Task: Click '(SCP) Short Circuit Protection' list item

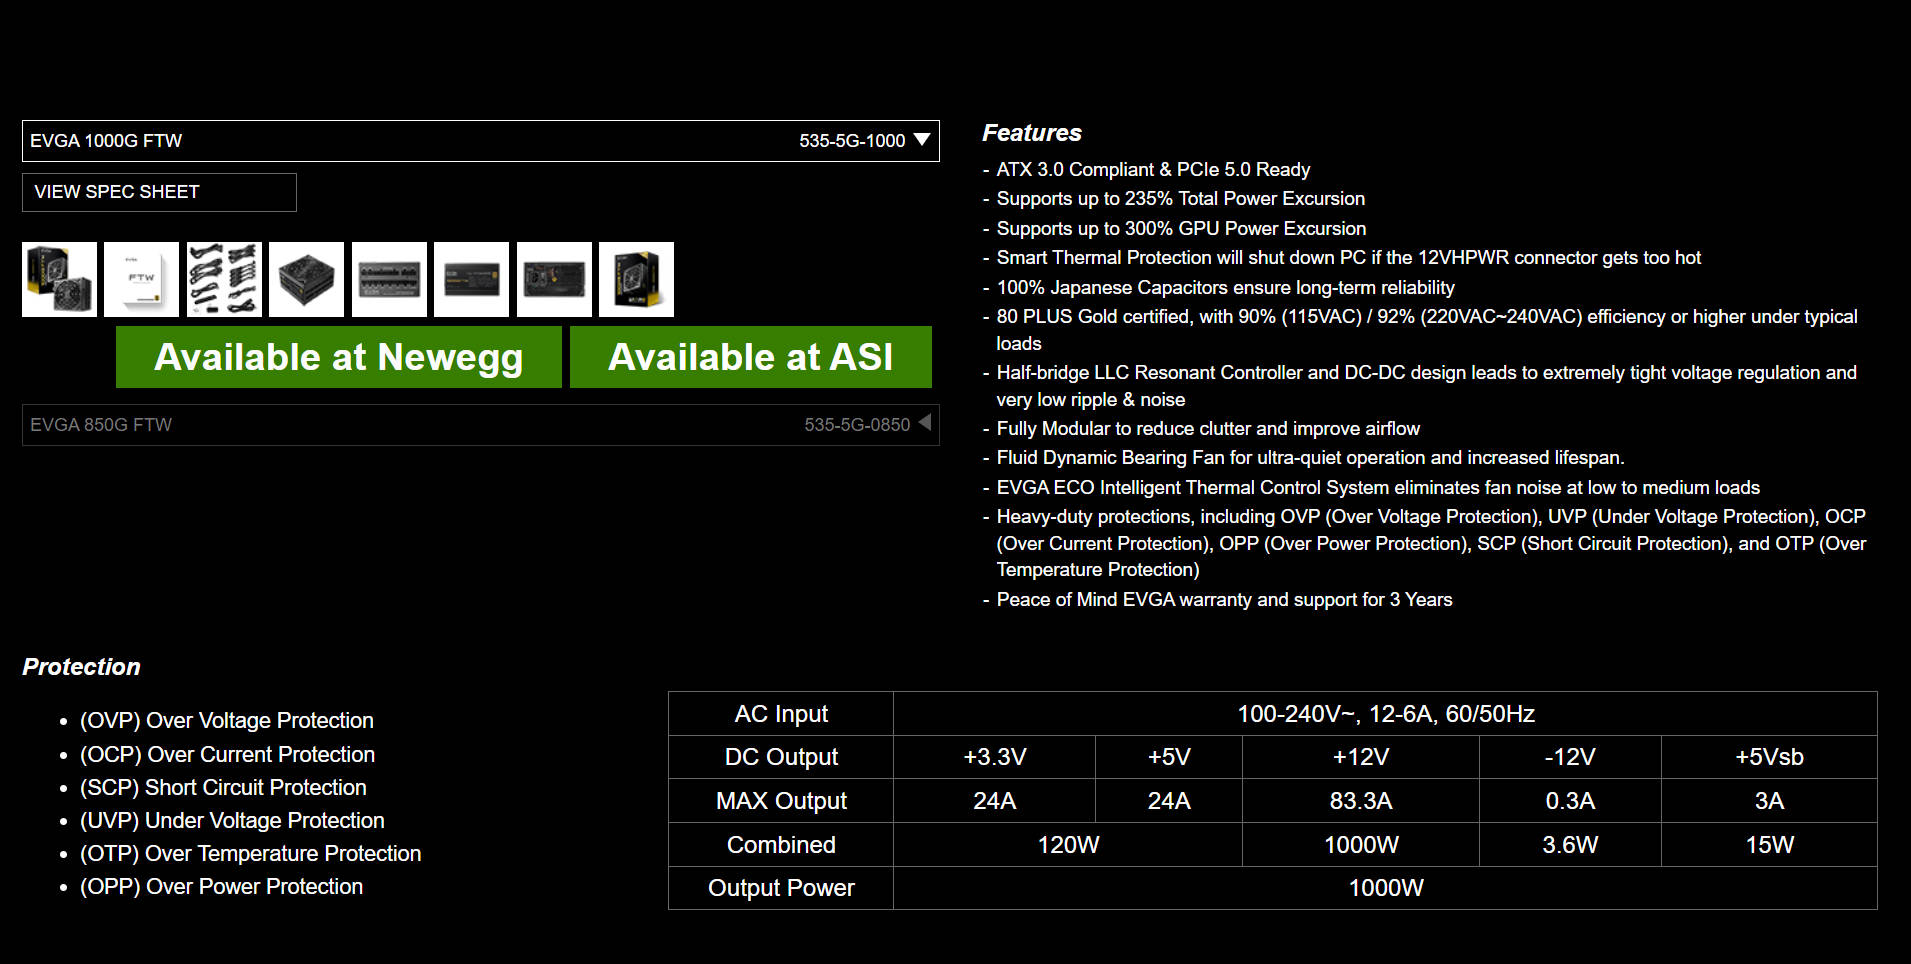Action: point(223,788)
